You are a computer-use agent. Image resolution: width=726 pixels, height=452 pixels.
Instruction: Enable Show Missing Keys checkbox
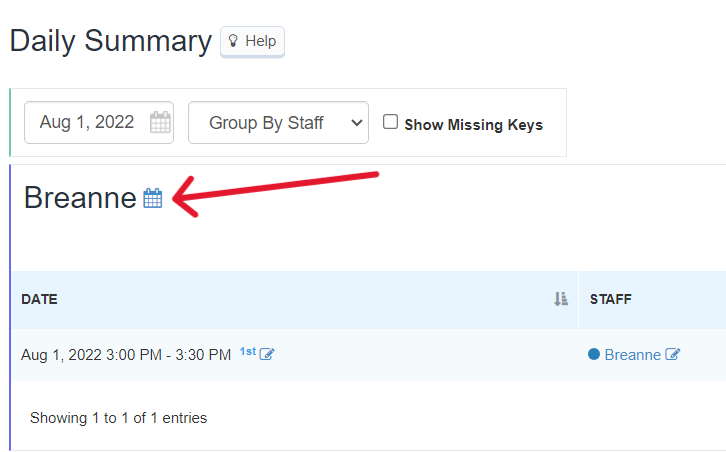[x=390, y=122]
